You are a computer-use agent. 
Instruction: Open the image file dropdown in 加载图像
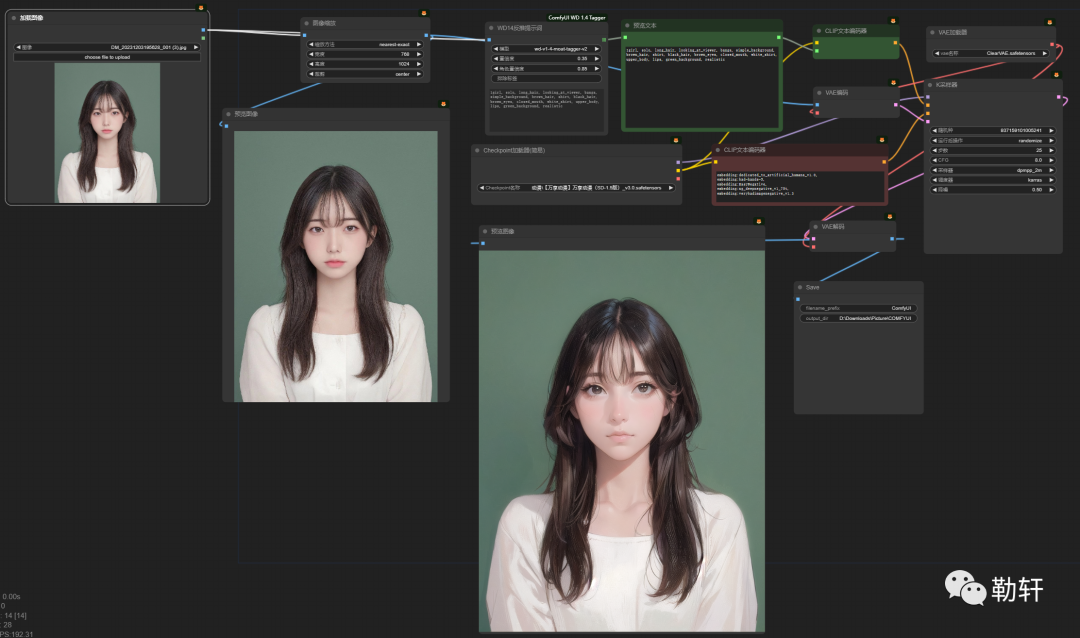pos(107,48)
